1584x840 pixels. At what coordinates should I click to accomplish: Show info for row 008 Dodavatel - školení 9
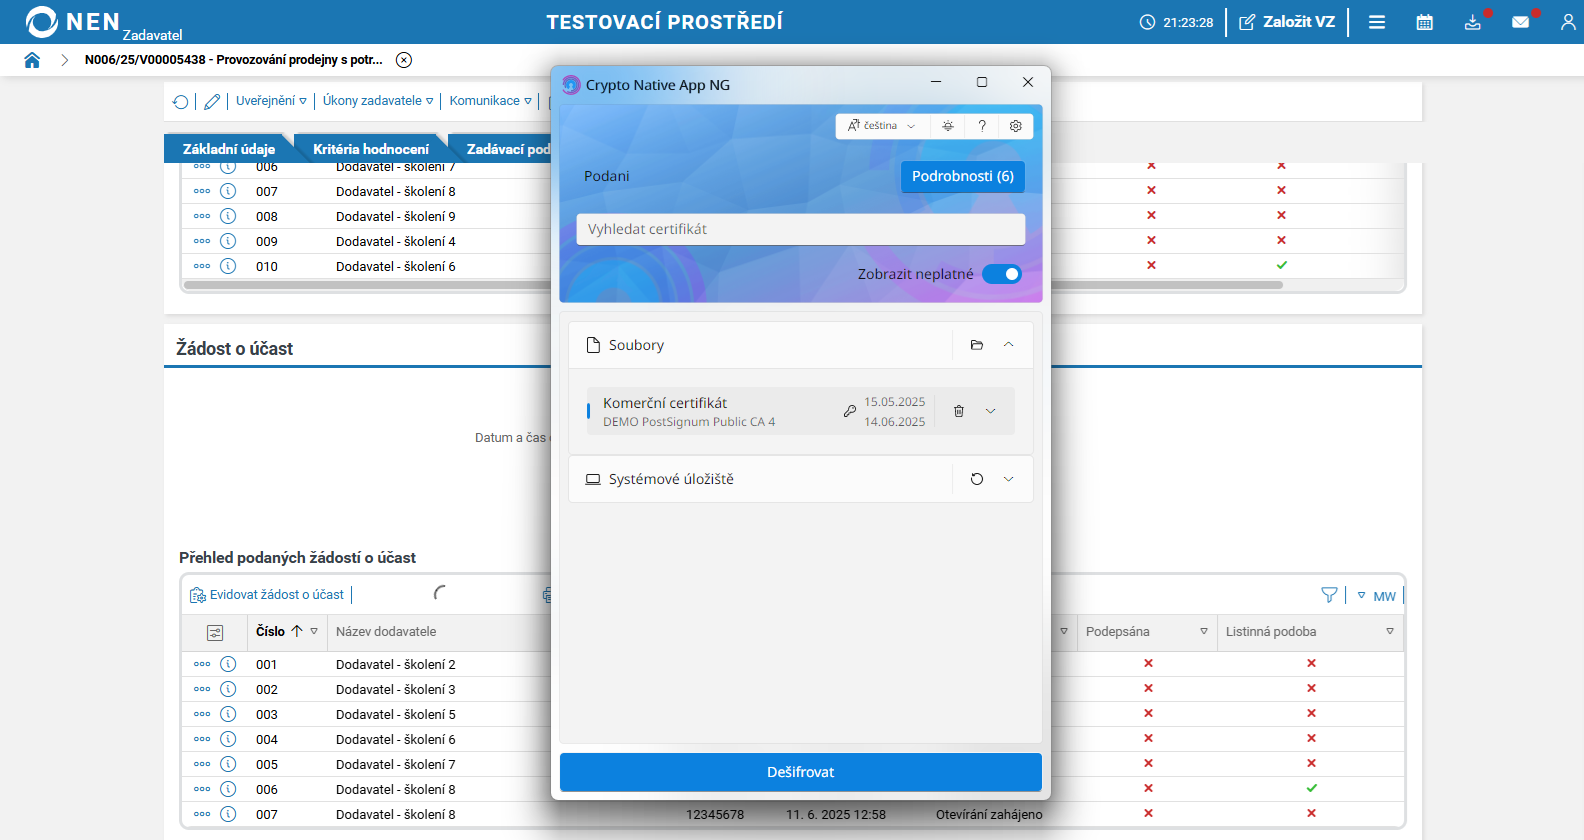click(x=228, y=216)
